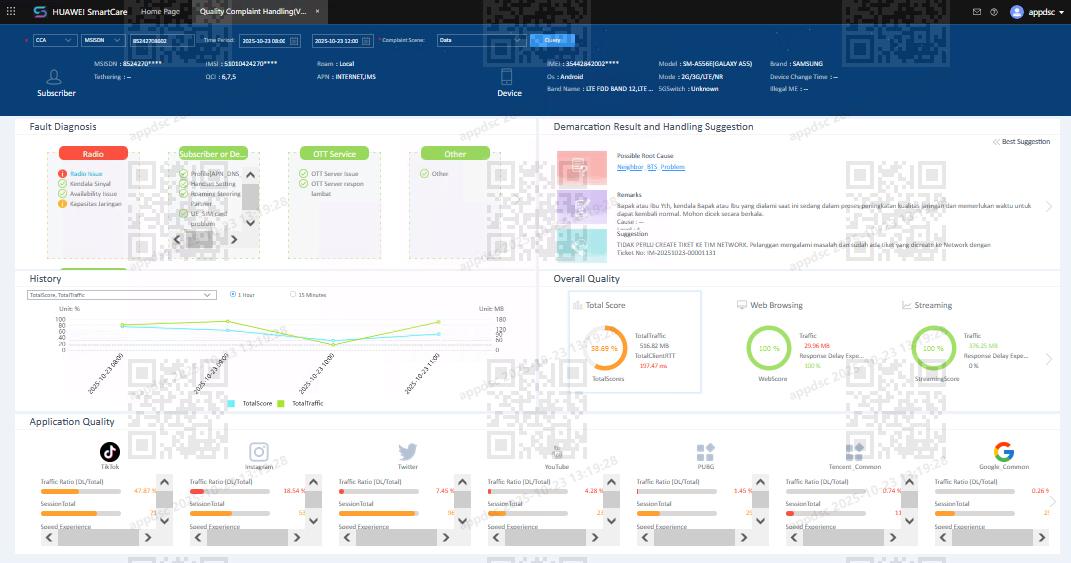The image size is (1071, 563).
Task: Select the PUBG app icon
Action: tap(706, 452)
